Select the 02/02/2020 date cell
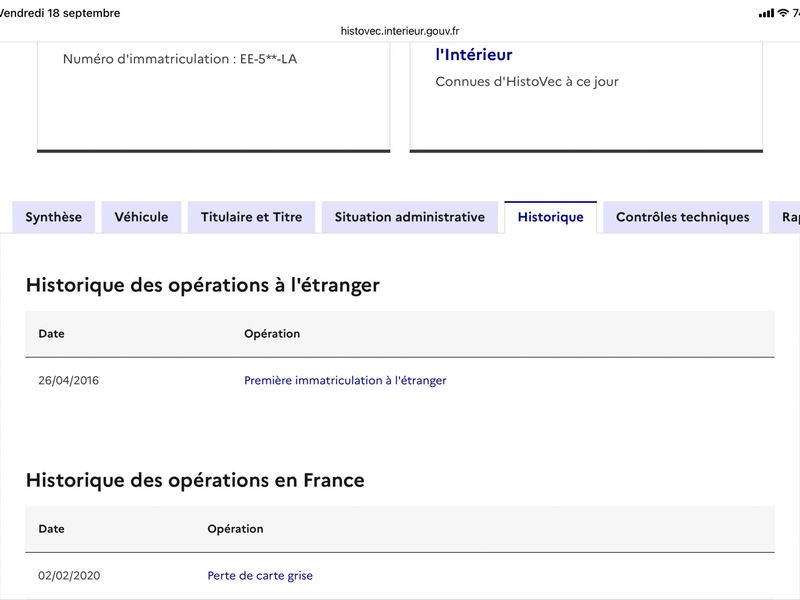 point(69,576)
